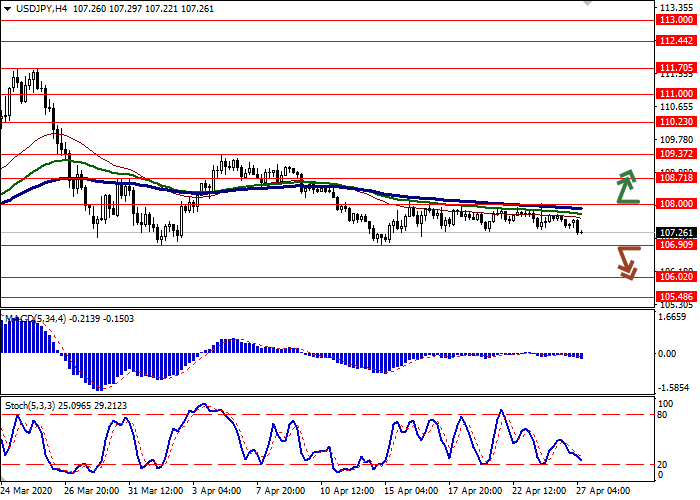Click the Stoch(5,3,3) indicator label
This screenshot has height=500, width=700.
tap(32, 405)
